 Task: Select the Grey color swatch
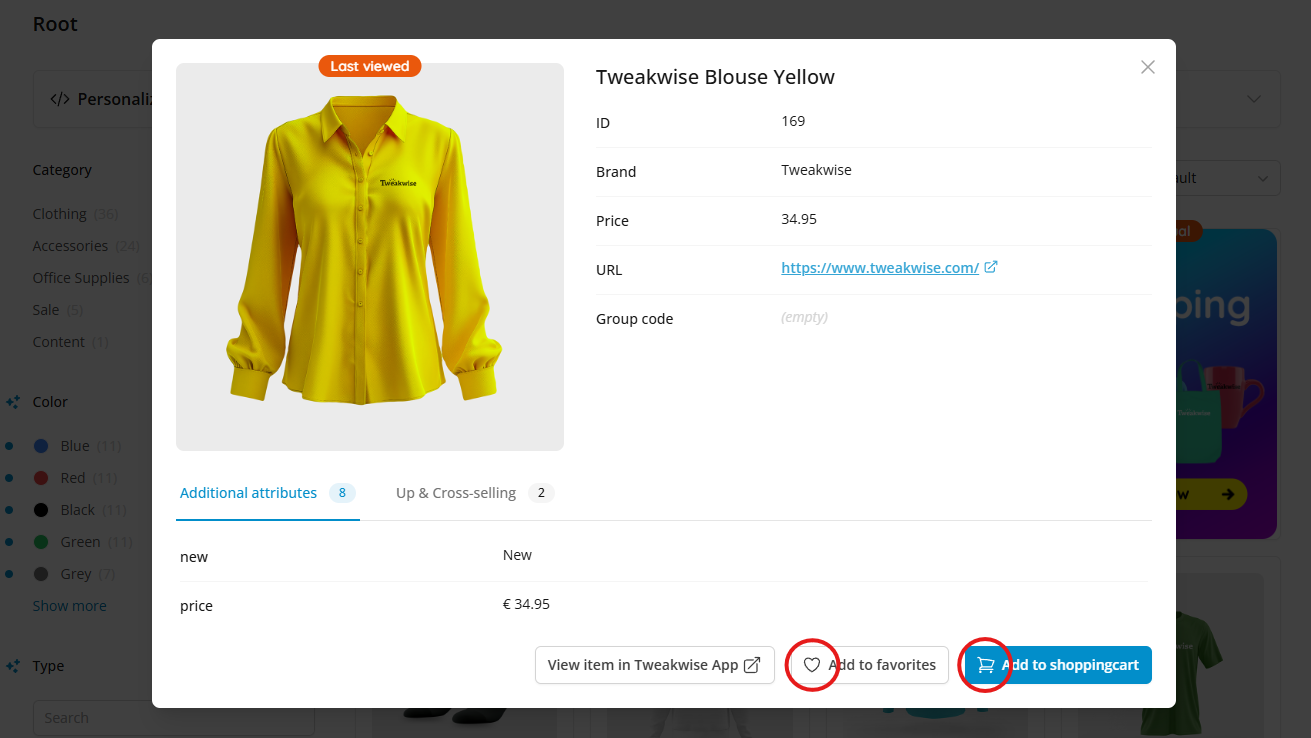41,574
